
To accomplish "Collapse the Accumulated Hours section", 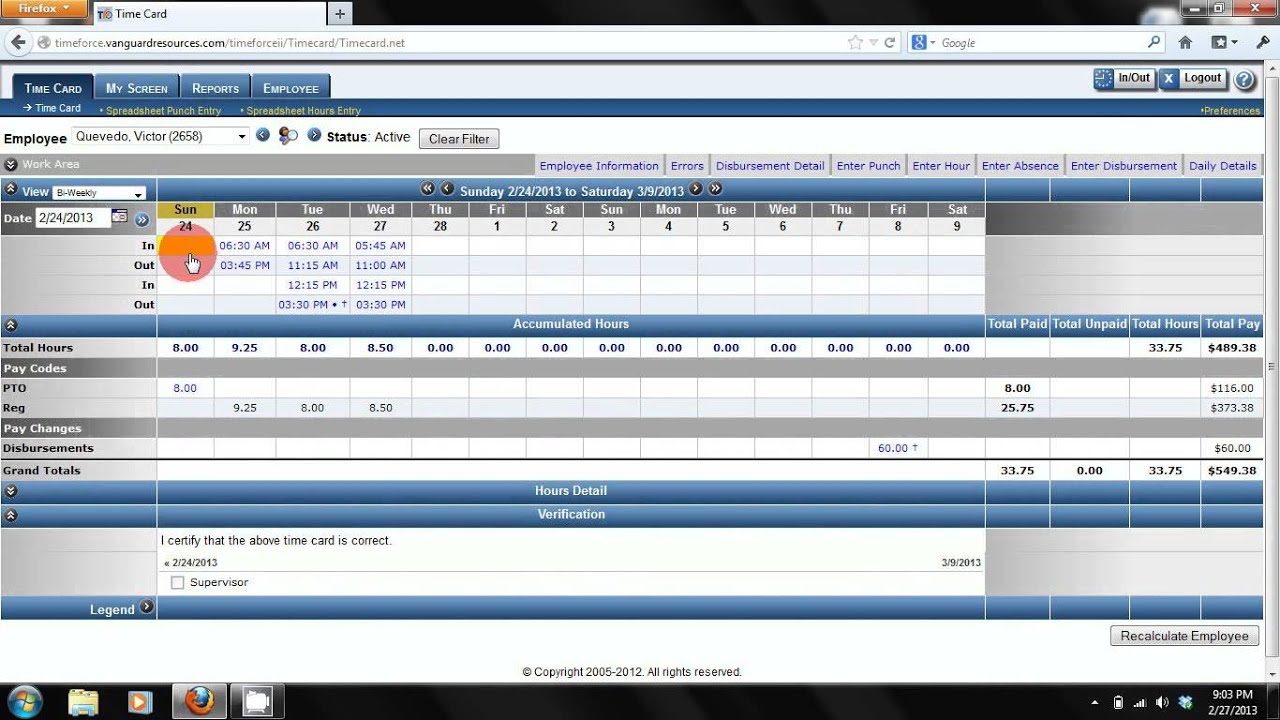I will (x=11, y=325).
